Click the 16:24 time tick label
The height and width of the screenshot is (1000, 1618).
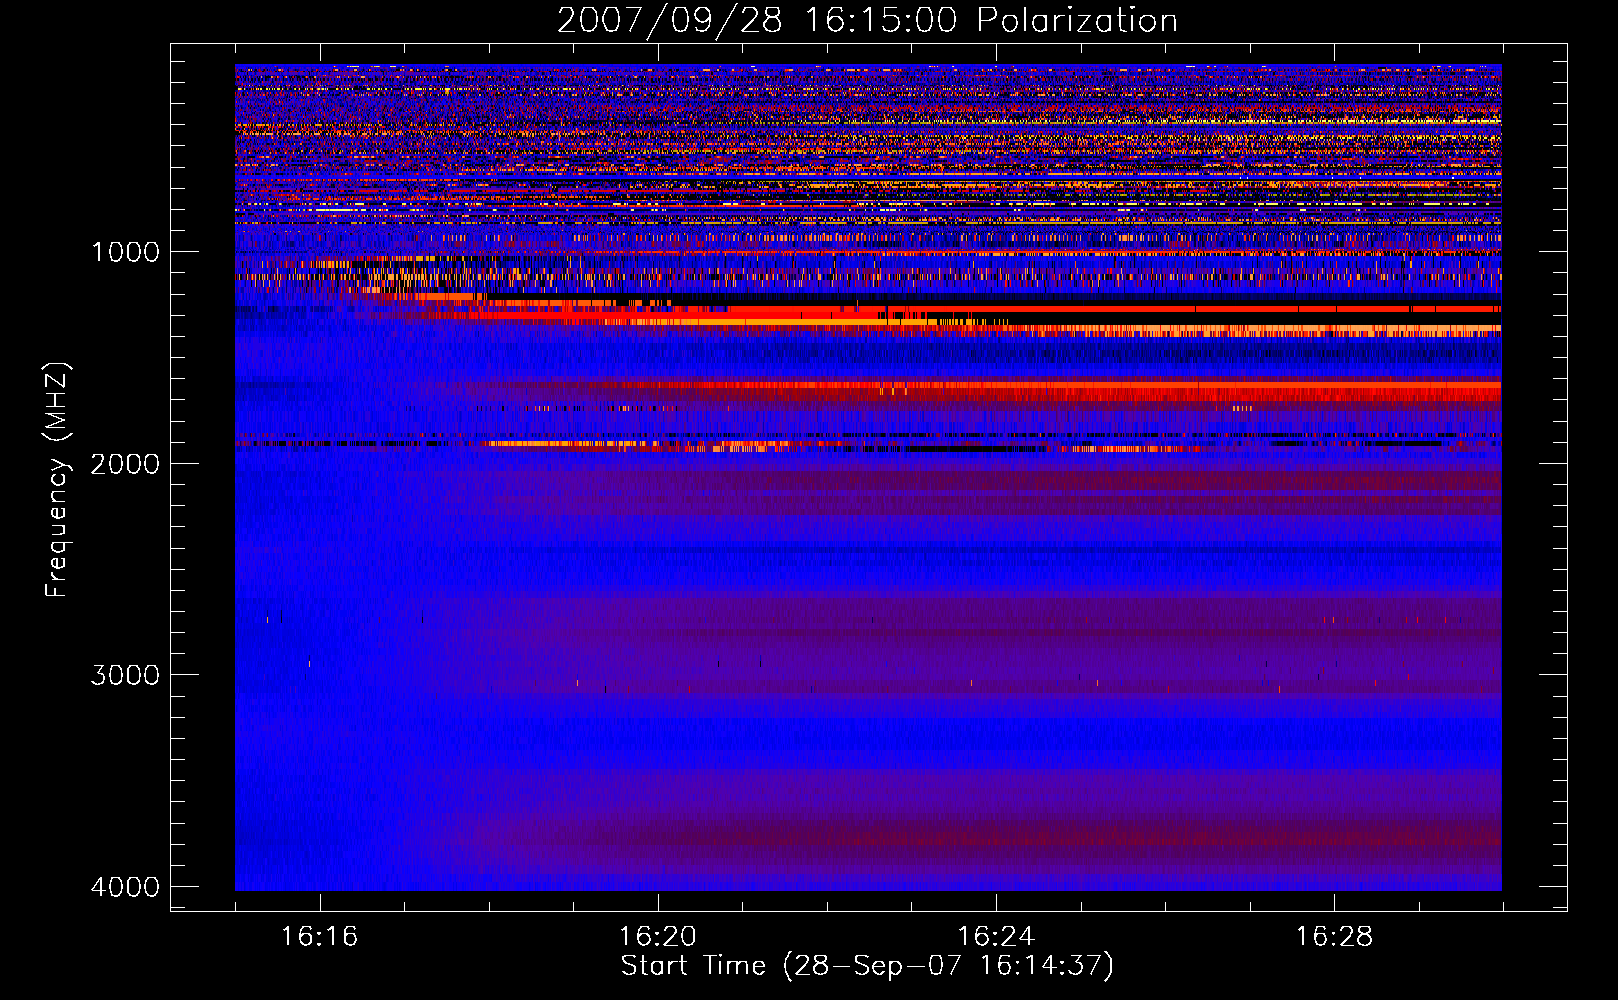tap(995, 936)
